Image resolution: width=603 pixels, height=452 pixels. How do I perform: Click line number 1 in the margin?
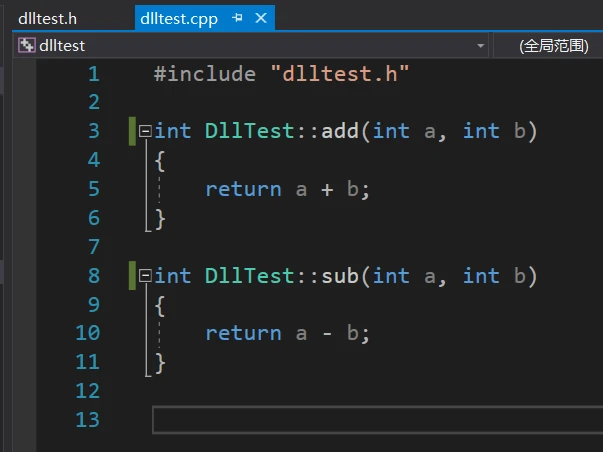coord(93,74)
